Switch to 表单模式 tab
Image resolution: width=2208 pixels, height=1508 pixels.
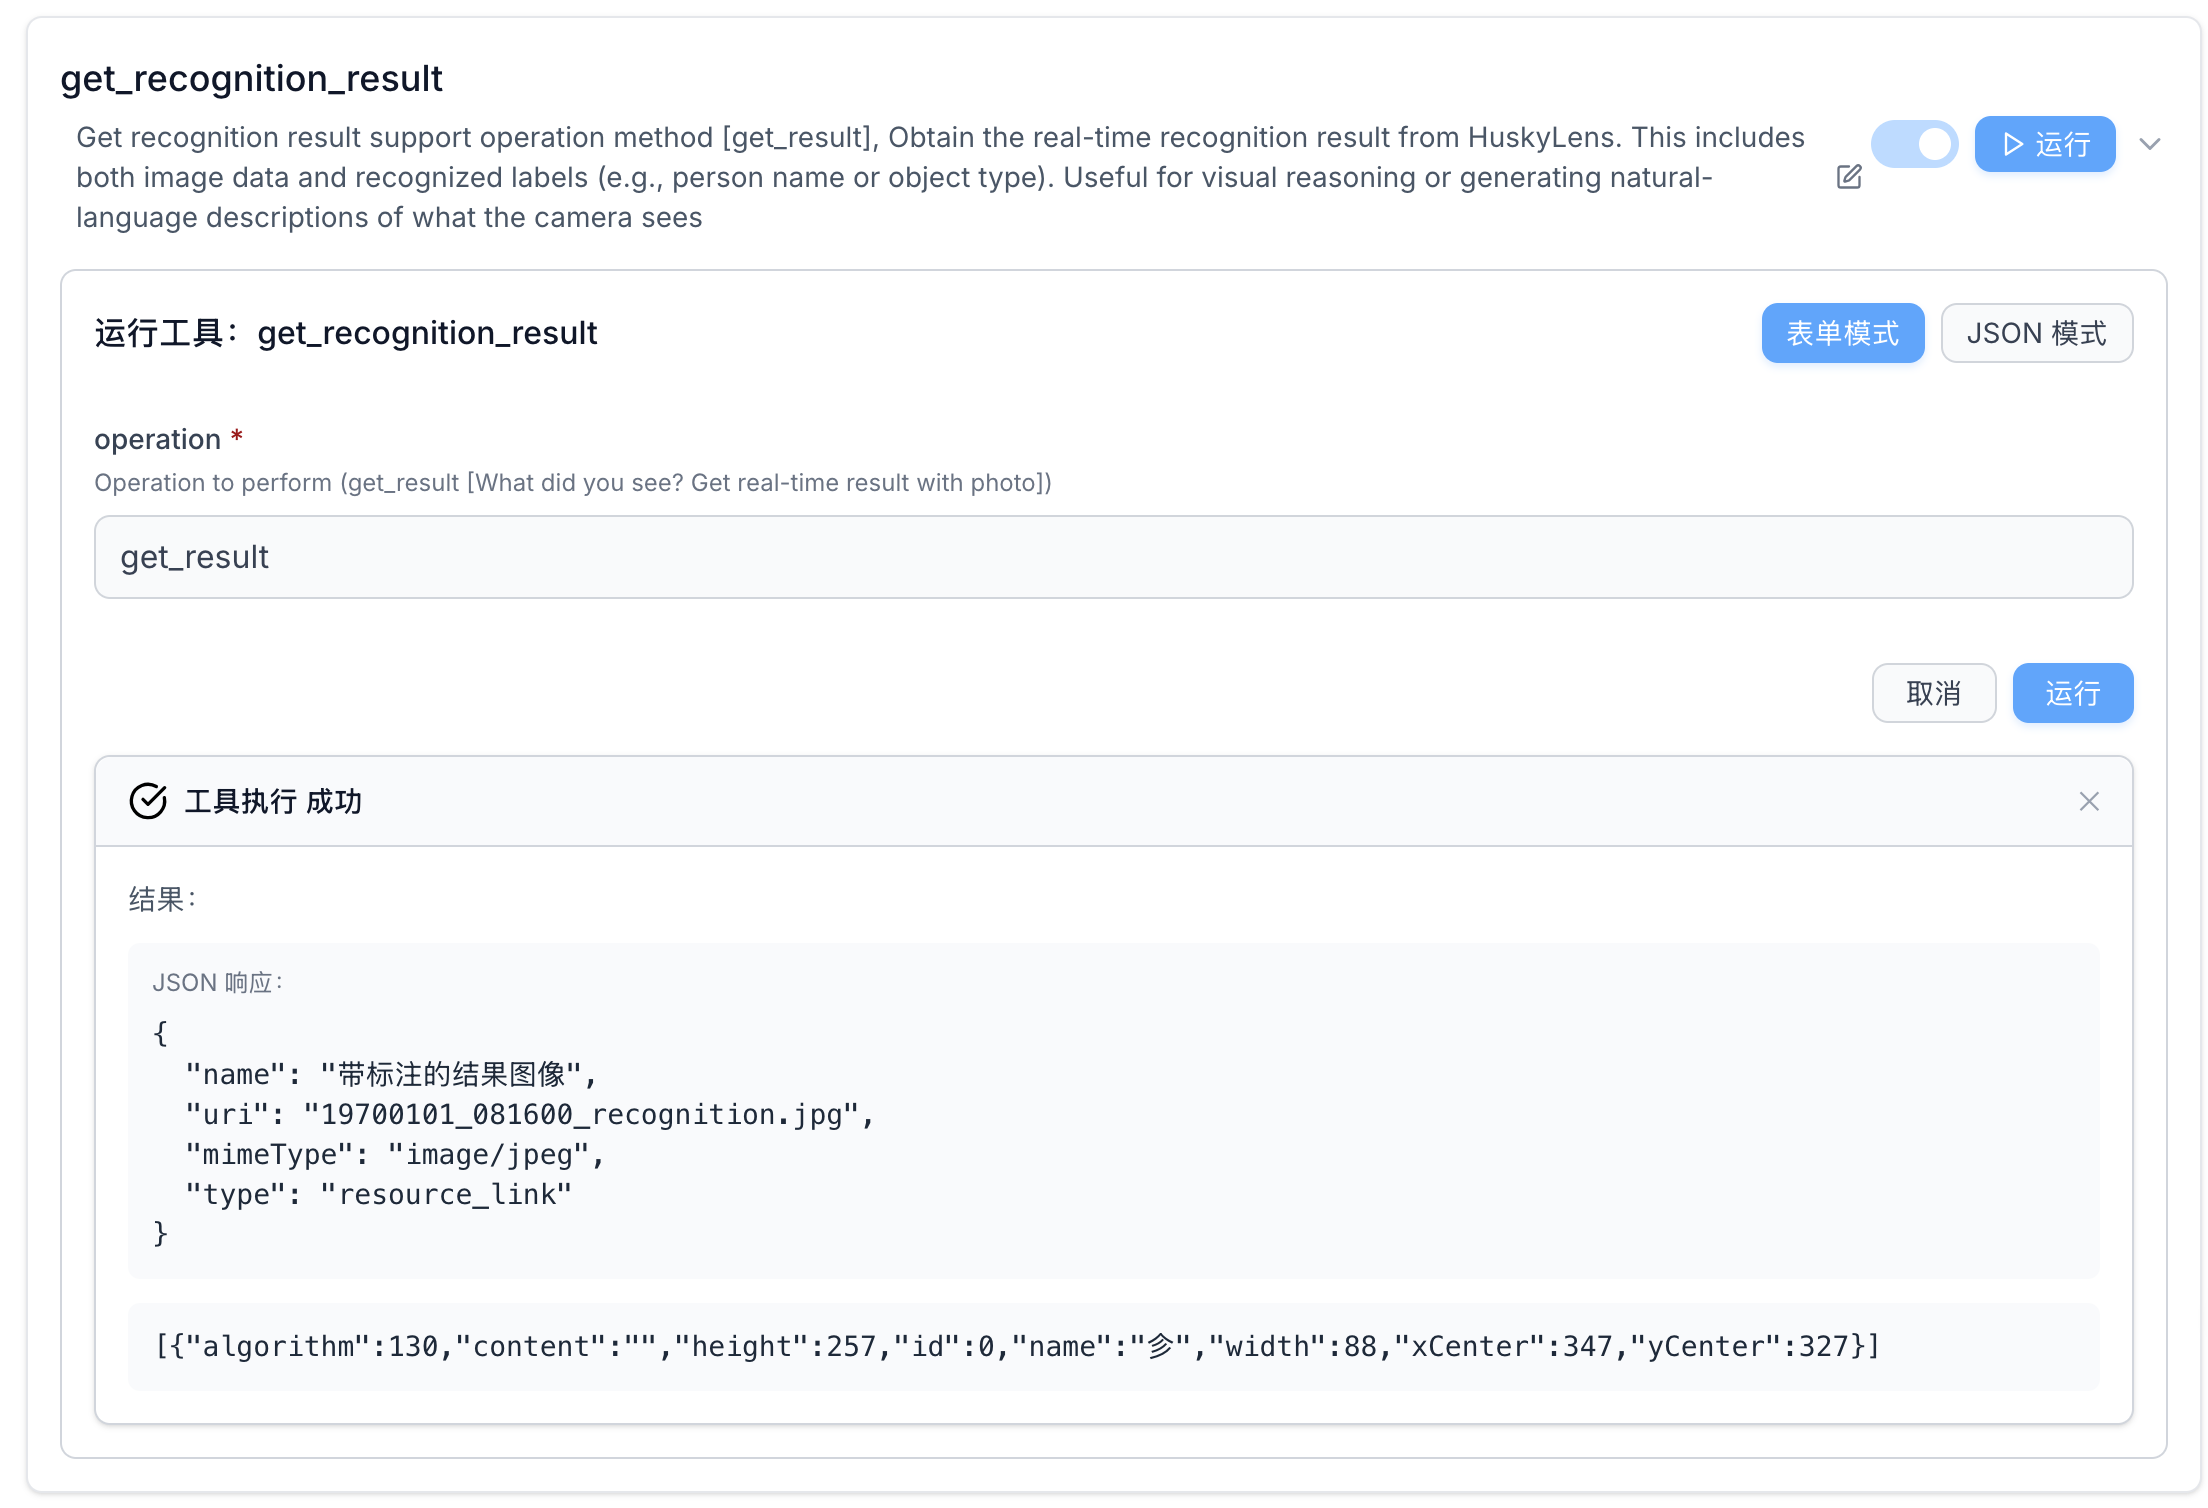1842,333
